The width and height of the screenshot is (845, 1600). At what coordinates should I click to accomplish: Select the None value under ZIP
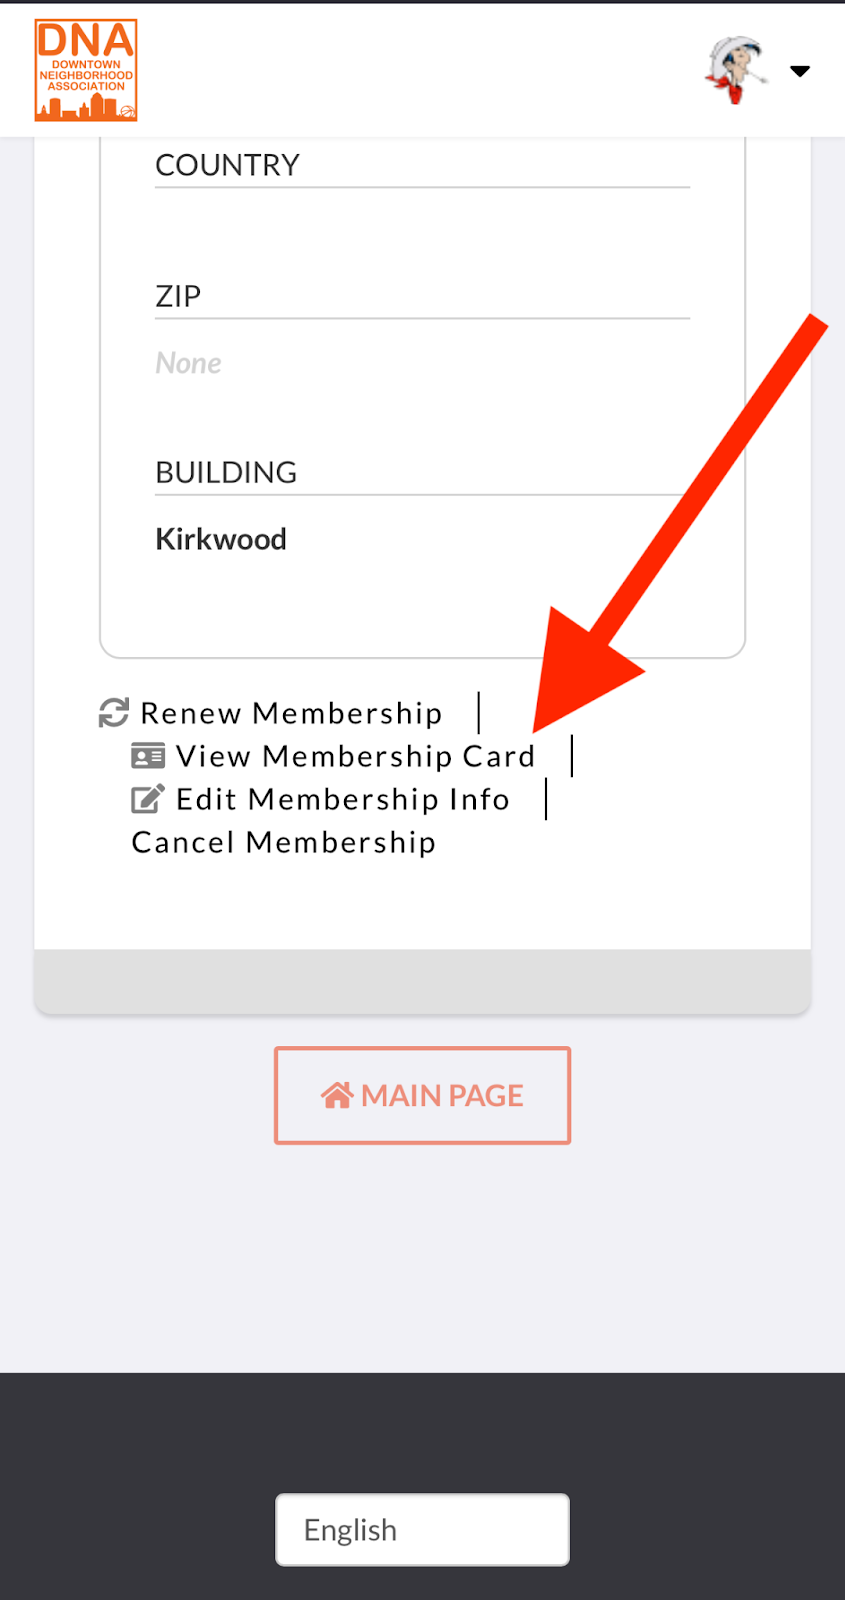[x=188, y=363]
